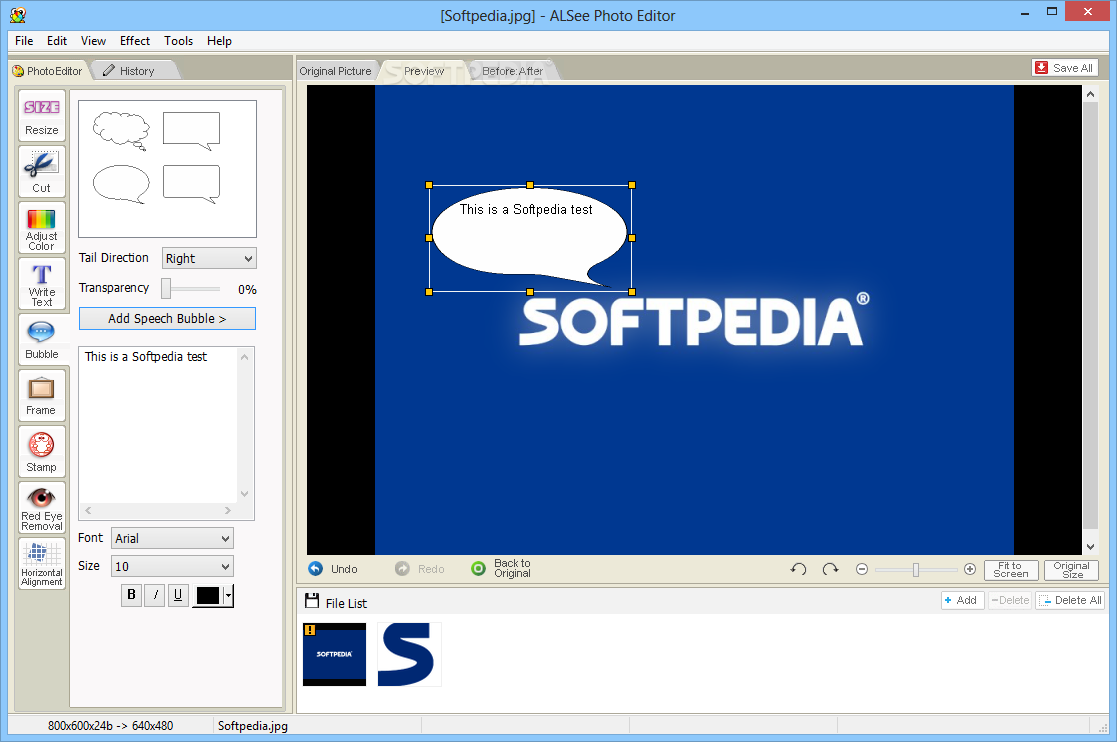Click the Original Size button
The height and width of the screenshot is (742, 1117).
(x=1071, y=570)
